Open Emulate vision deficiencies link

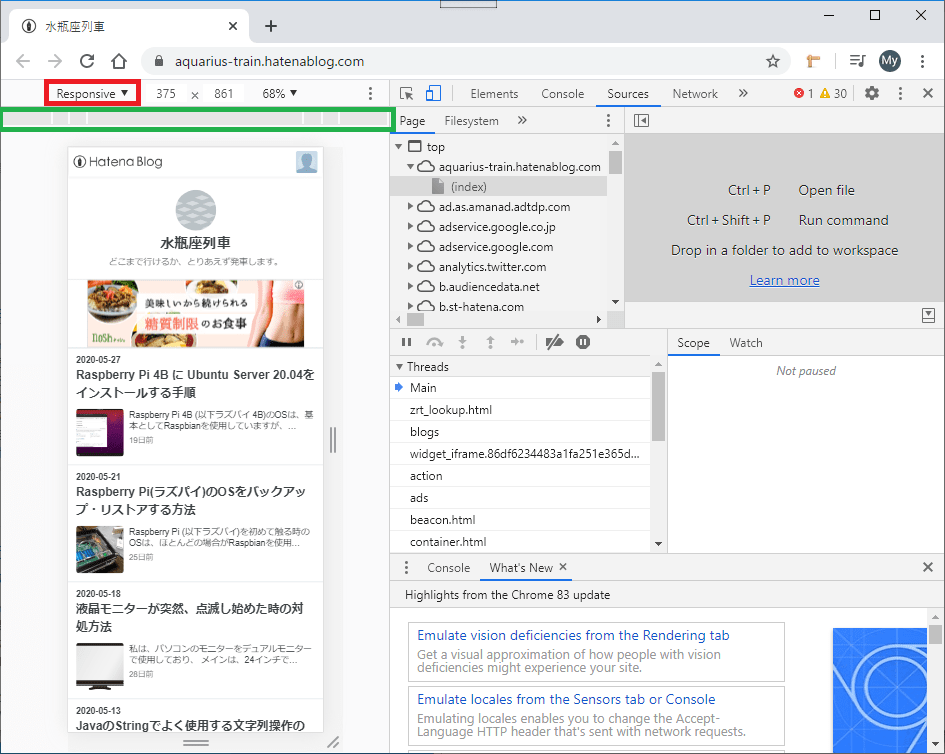tap(573, 635)
